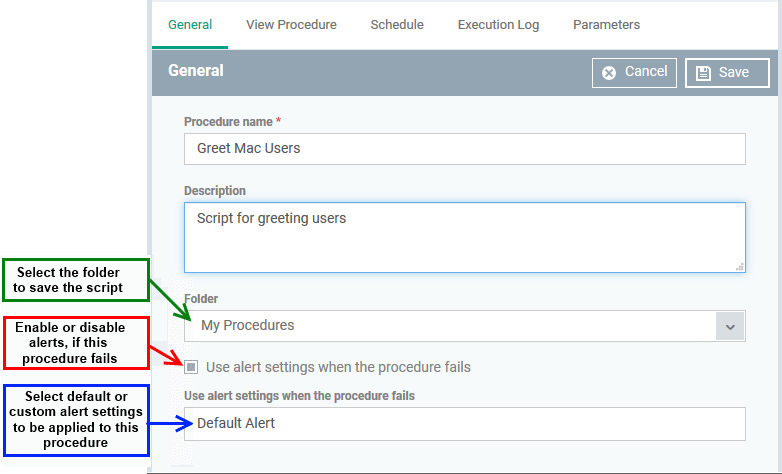Click the red 'Enable or disable alerts' callout
The height and width of the screenshot is (474, 782).
pos(76,343)
